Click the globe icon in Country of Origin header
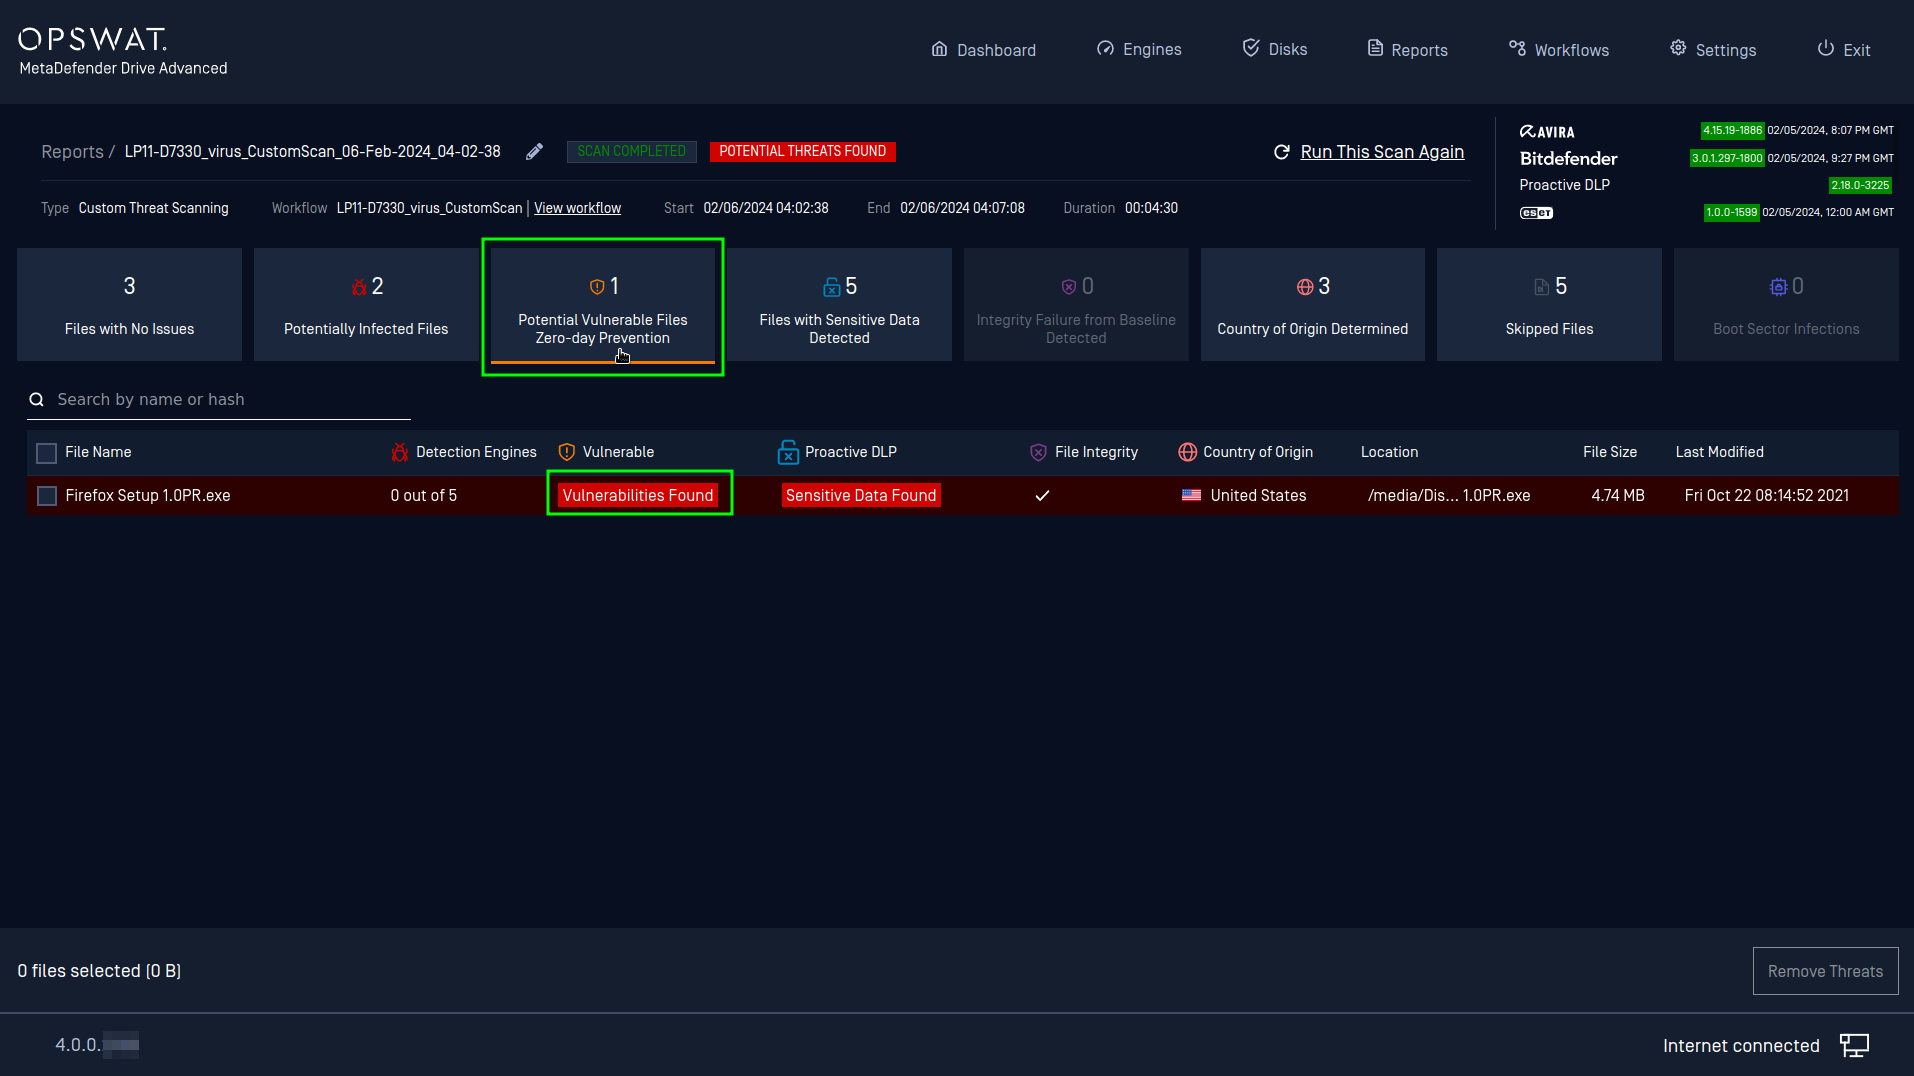This screenshot has height=1076, width=1914. 1187,452
